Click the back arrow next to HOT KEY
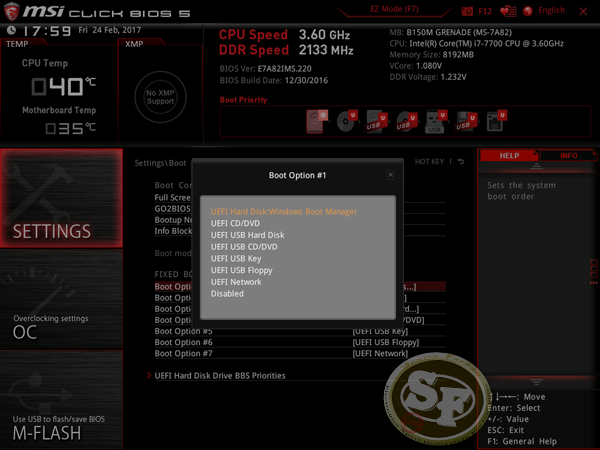Image resolution: width=600 pixels, height=450 pixels. [461, 161]
